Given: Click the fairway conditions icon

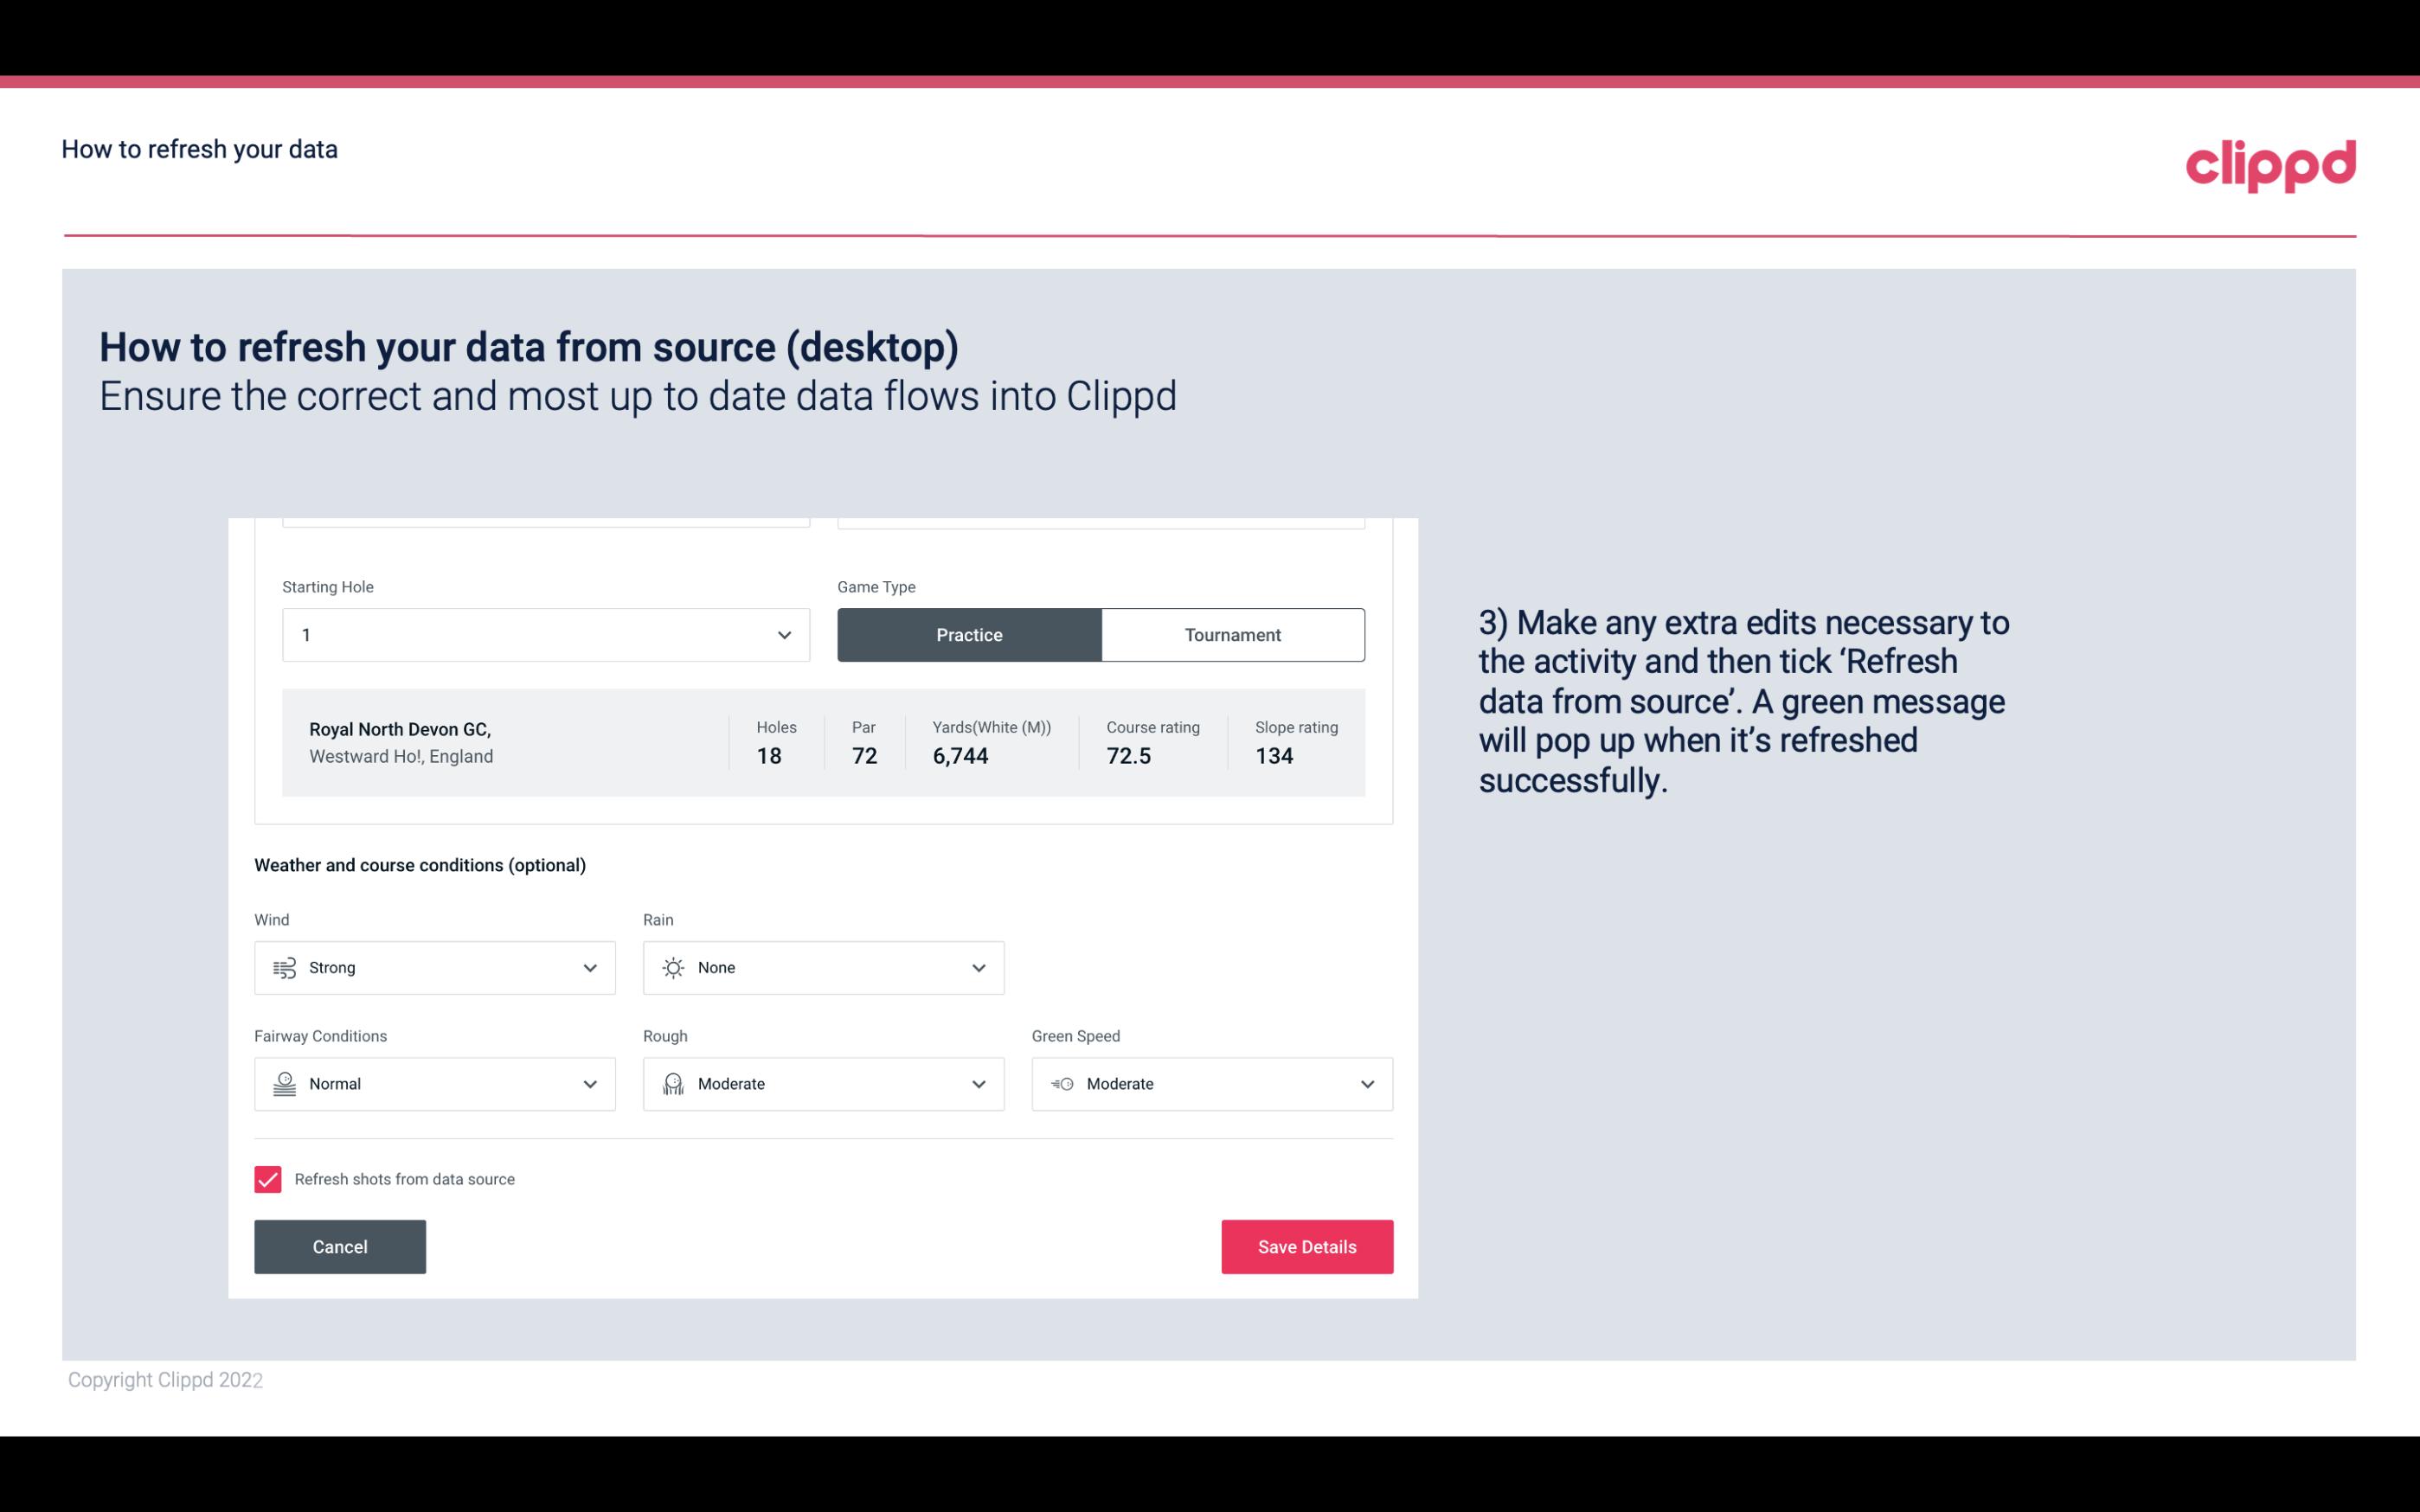Looking at the screenshot, I should 282,1084.
